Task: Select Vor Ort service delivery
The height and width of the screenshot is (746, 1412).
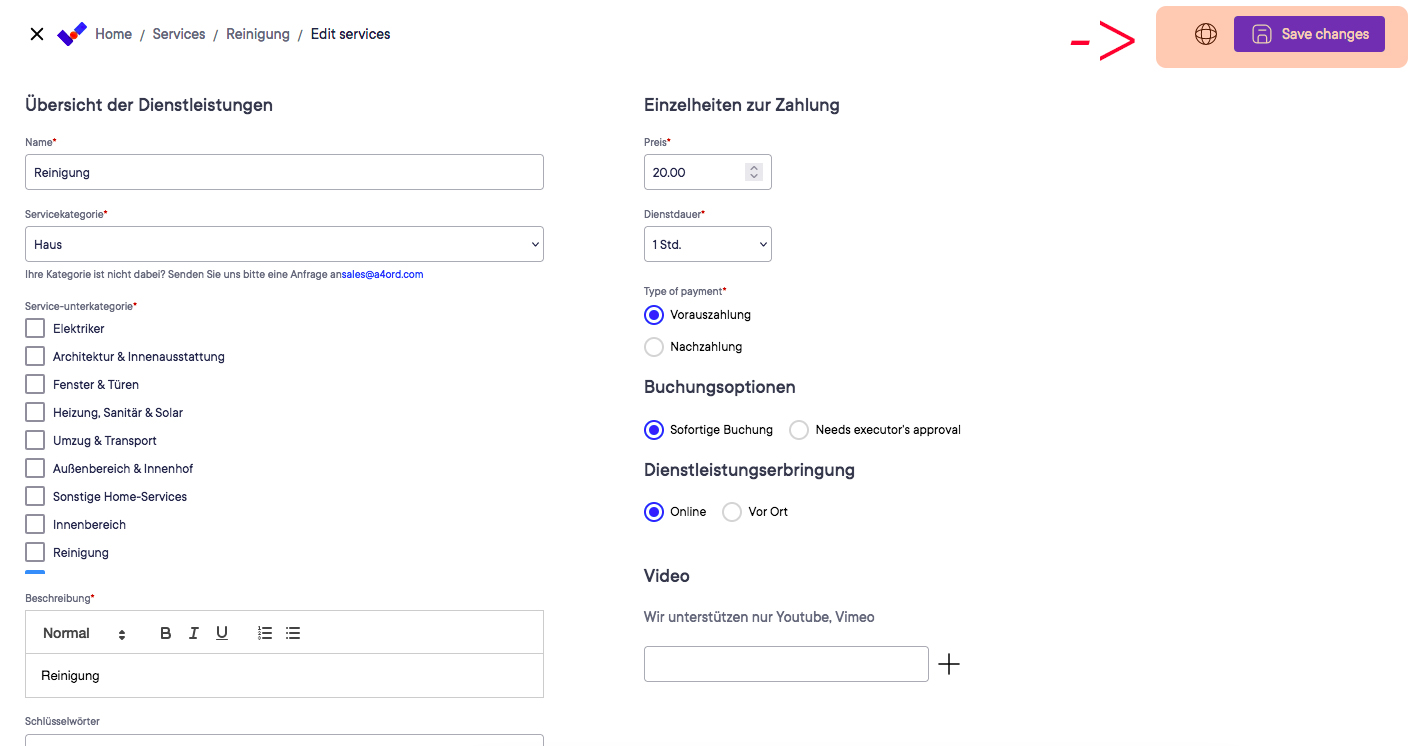Action: [732, 512]
